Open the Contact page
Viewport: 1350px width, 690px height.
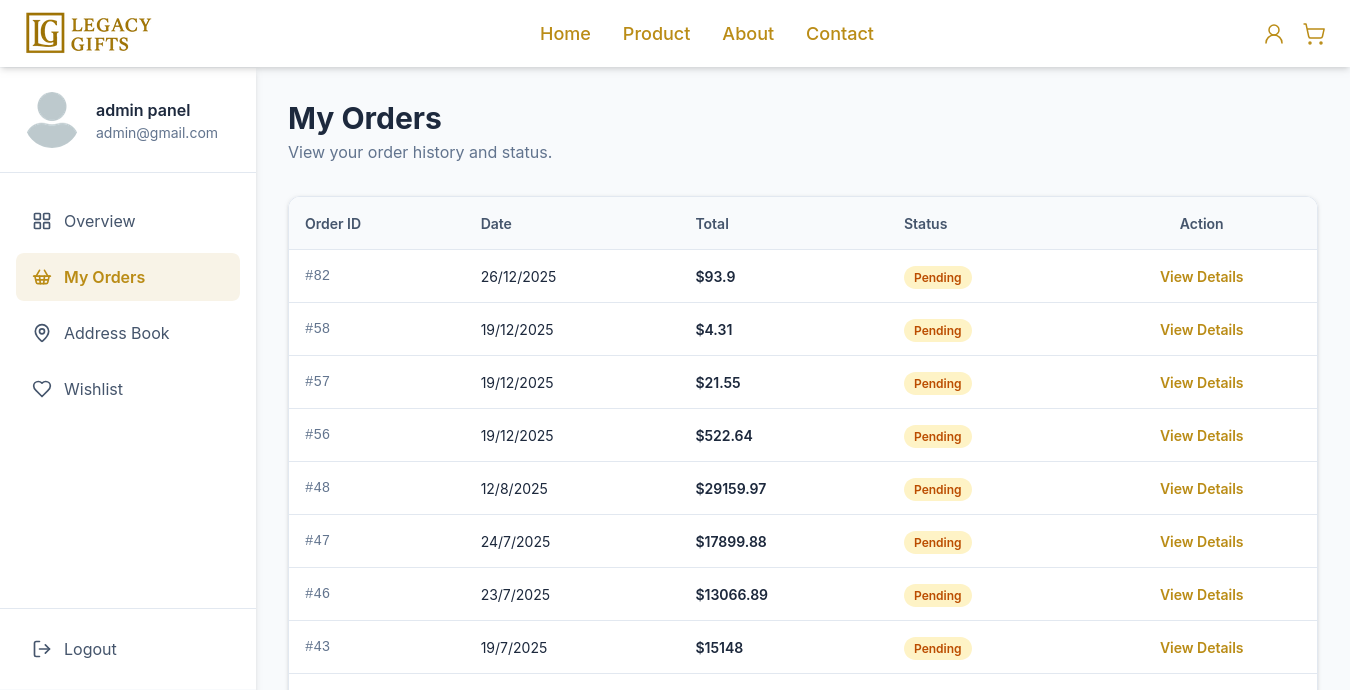pos(840,34)
